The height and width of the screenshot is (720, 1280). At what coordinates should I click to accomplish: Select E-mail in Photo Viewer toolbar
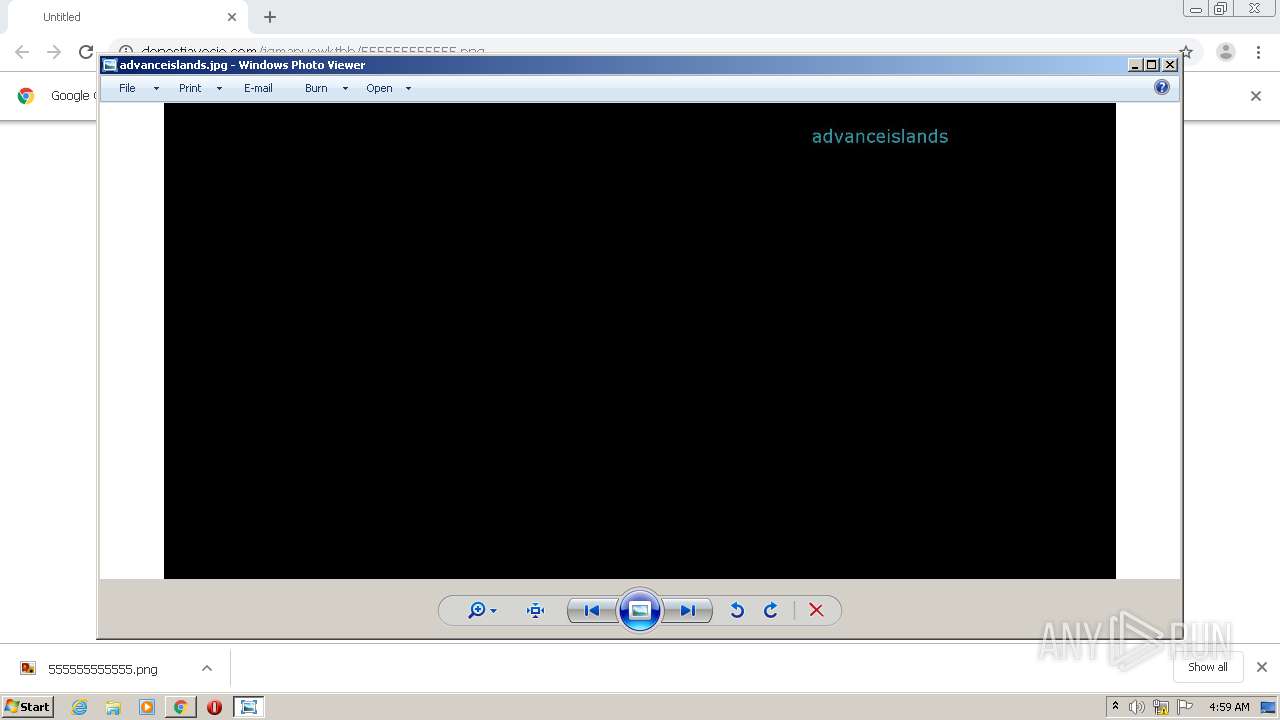(258, 88)
